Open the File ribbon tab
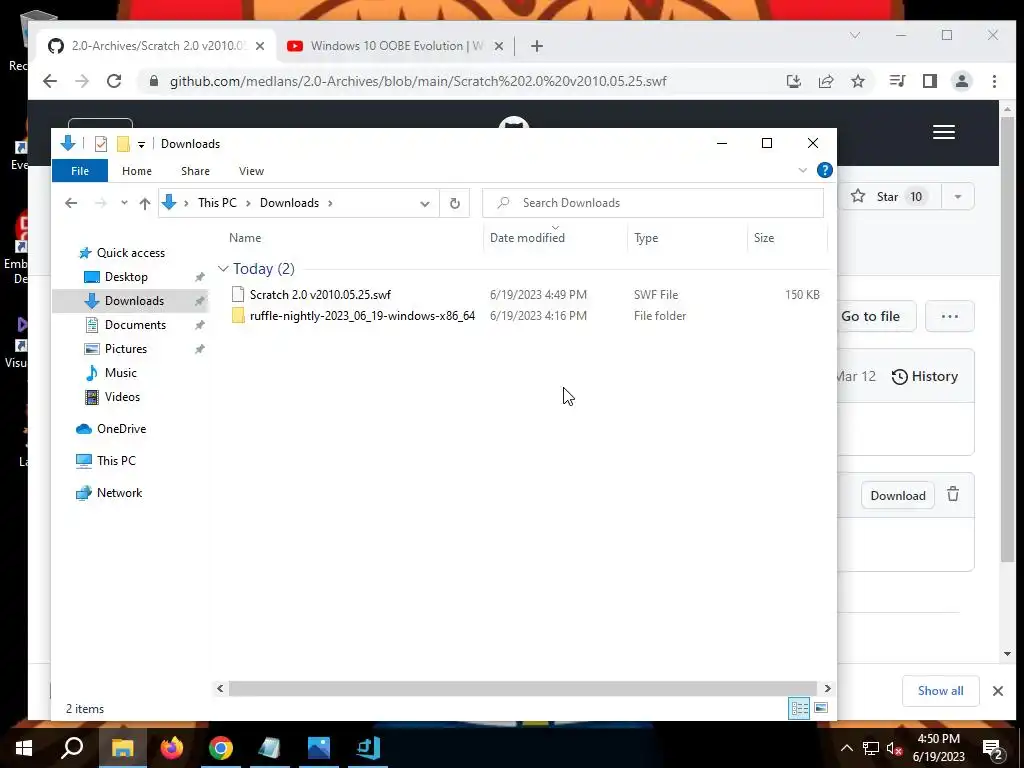1024x768 pixels. 80,171
